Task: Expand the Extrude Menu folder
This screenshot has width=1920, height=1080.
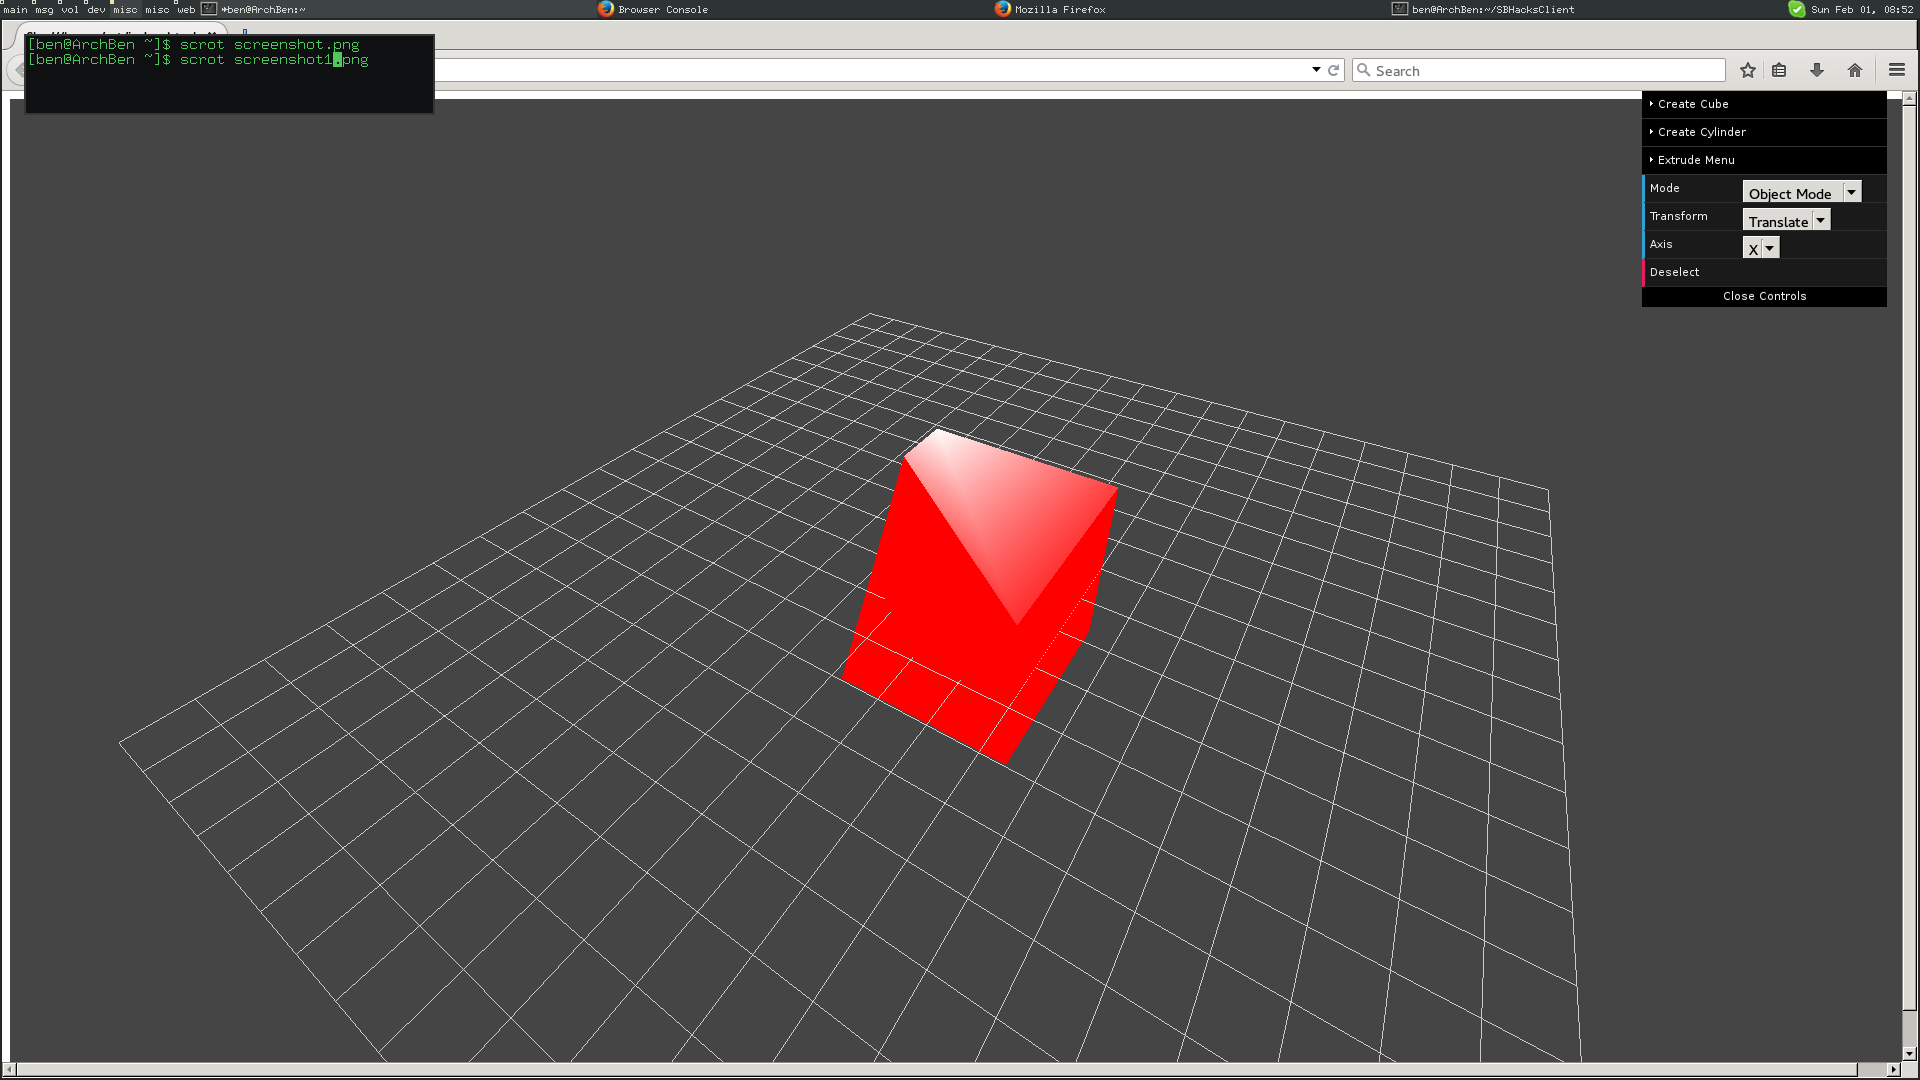Action: pos(1696,160)
